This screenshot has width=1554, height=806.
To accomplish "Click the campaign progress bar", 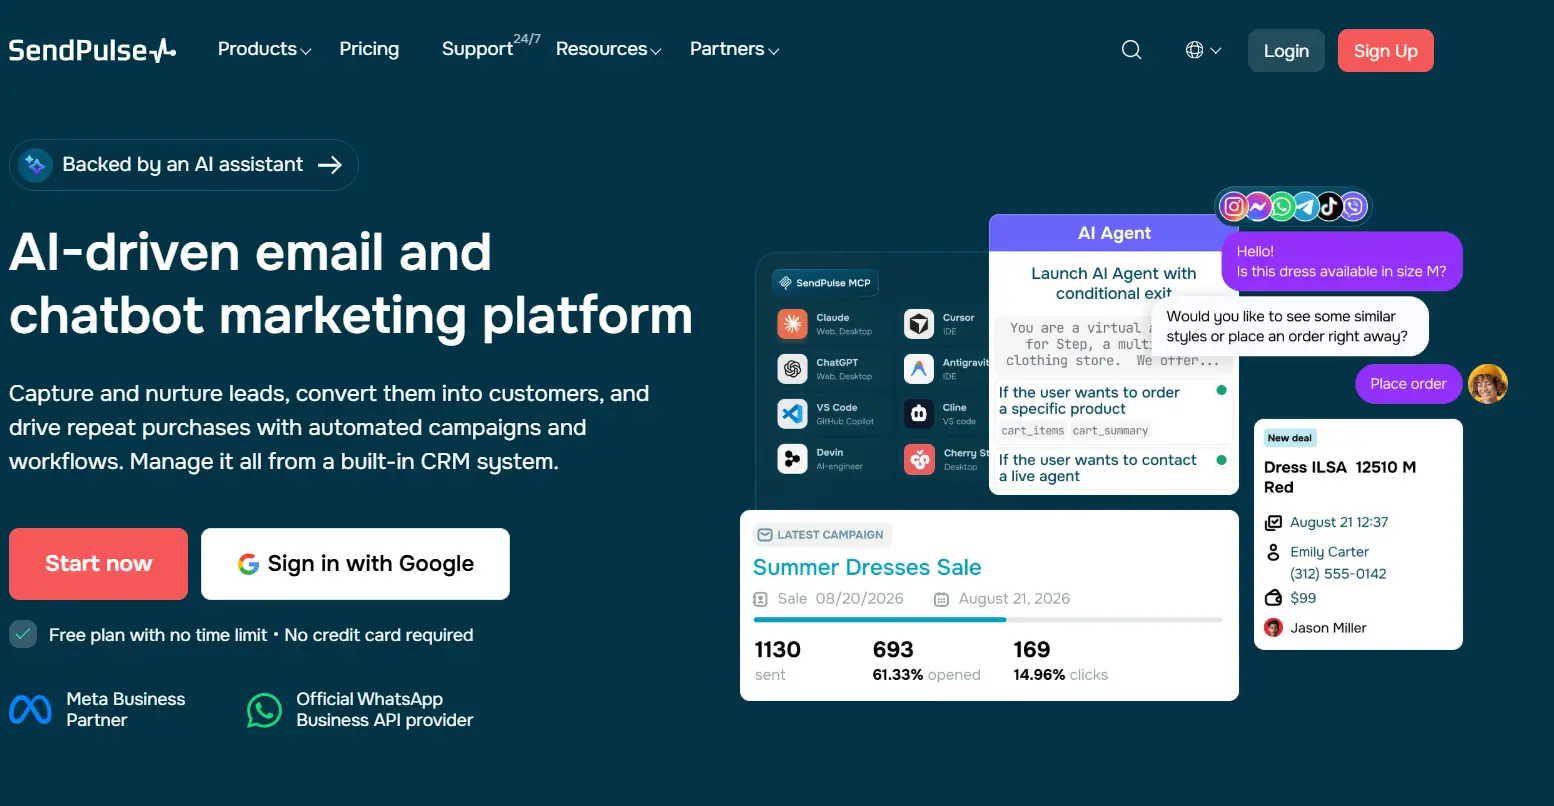I will tap(988, 620).
